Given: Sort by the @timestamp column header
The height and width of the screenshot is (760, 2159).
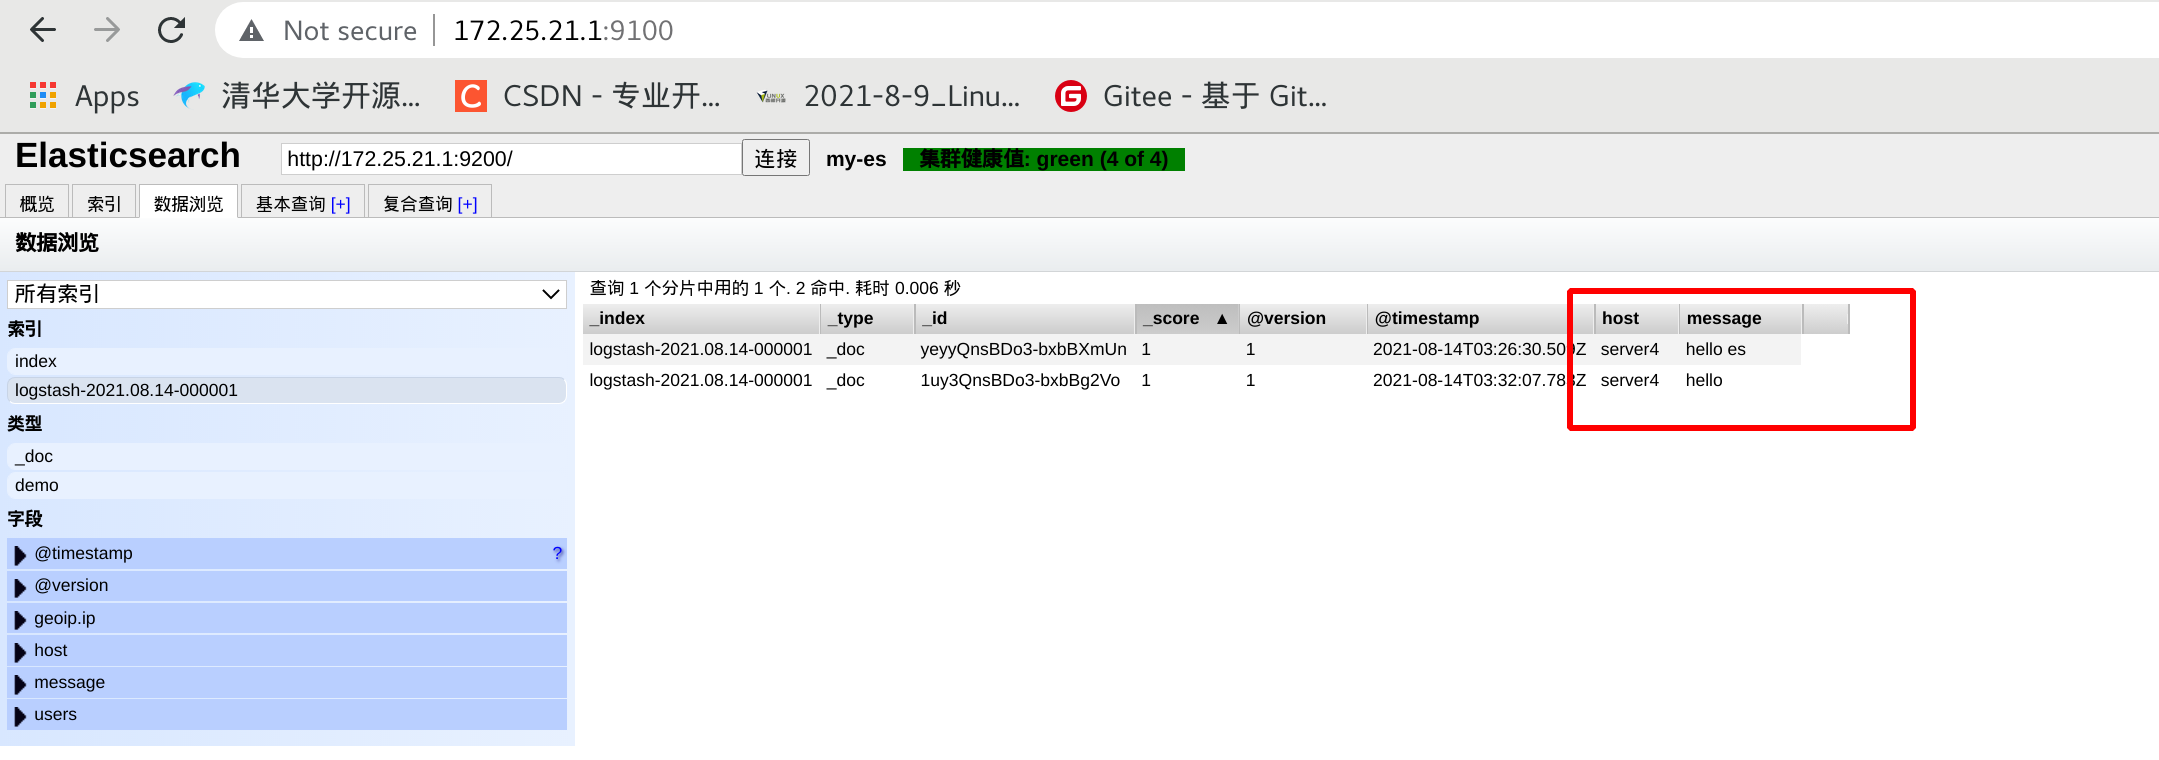Looking at the screenshot, I should click(1480, 318).
